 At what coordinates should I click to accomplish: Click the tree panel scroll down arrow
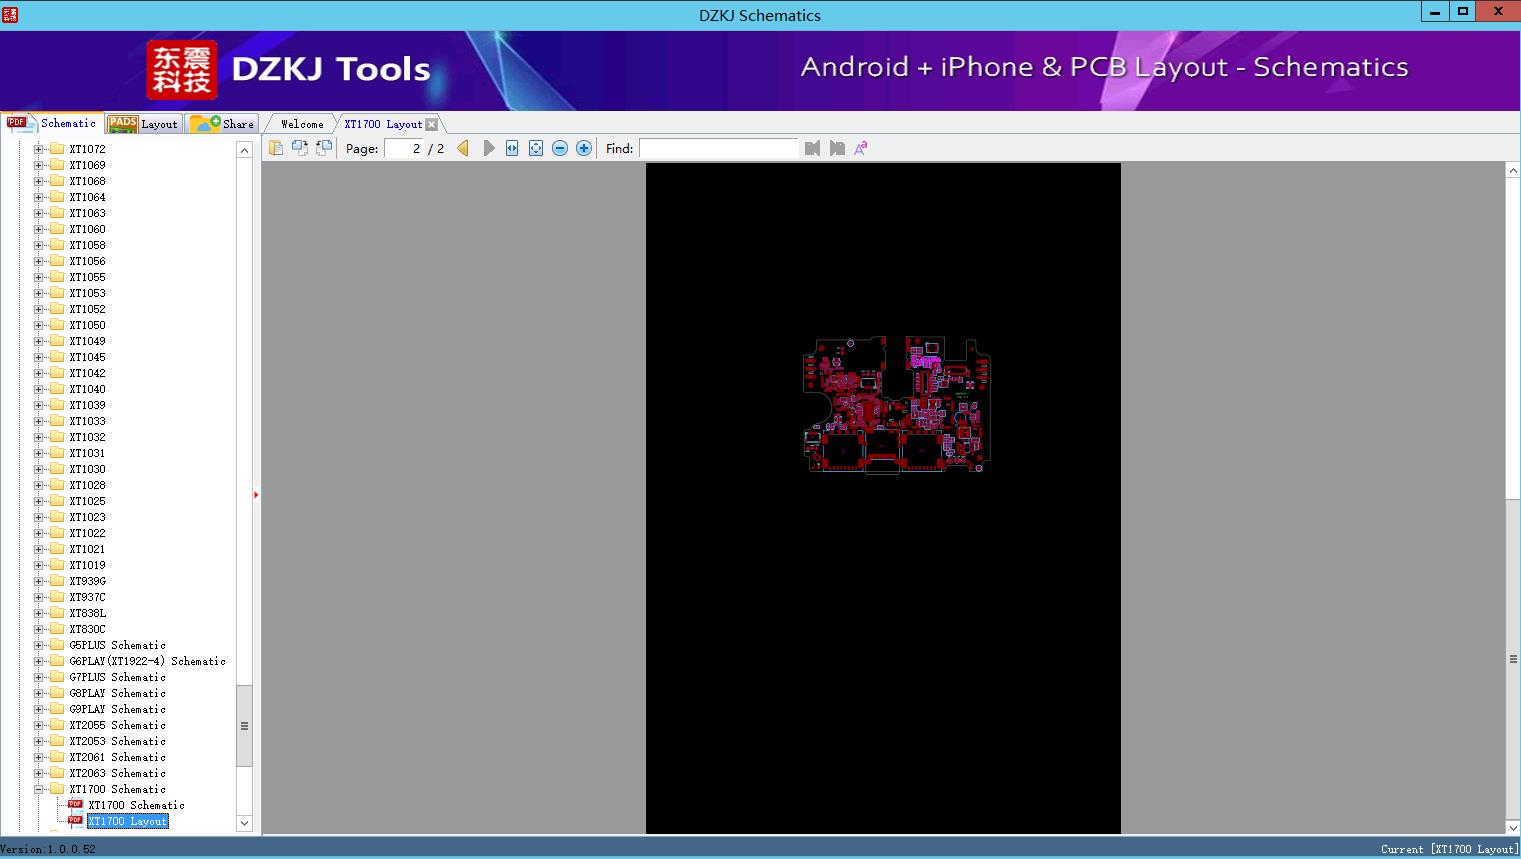tap(244, 823)
